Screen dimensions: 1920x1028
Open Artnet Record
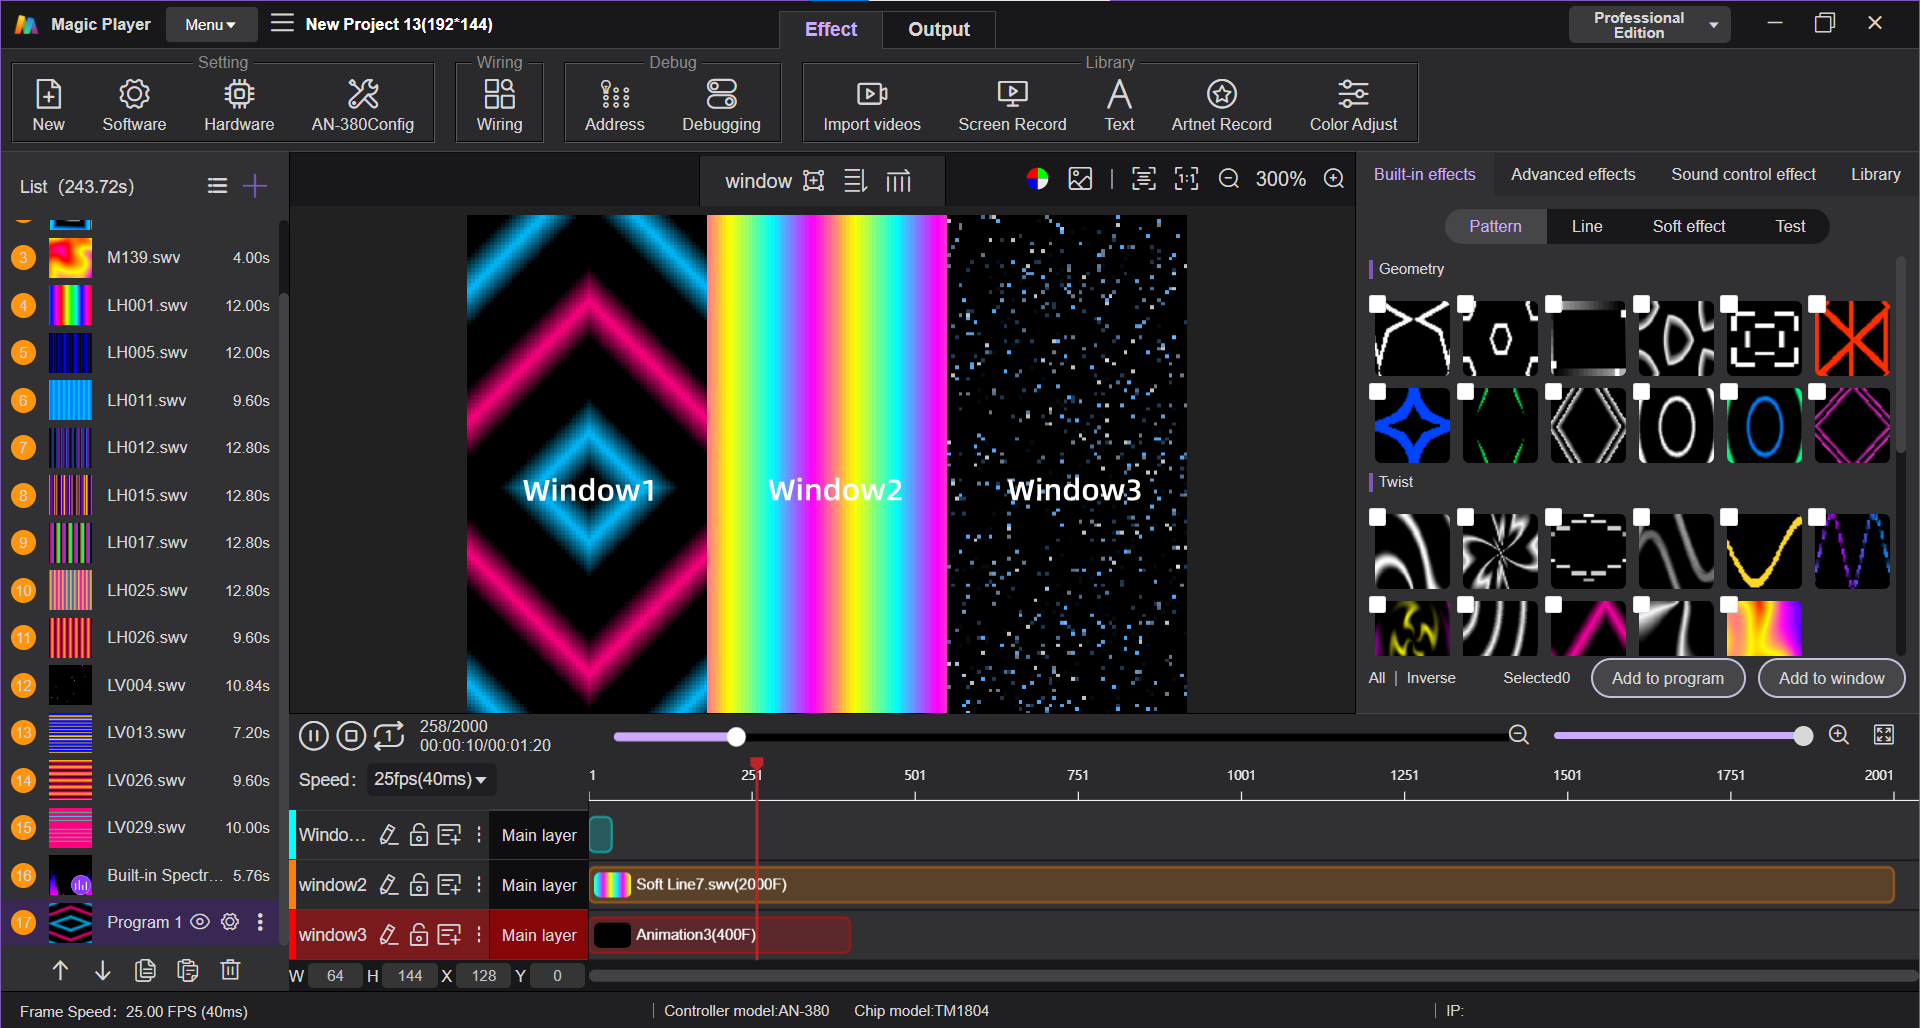click(x=1221, y=104)
